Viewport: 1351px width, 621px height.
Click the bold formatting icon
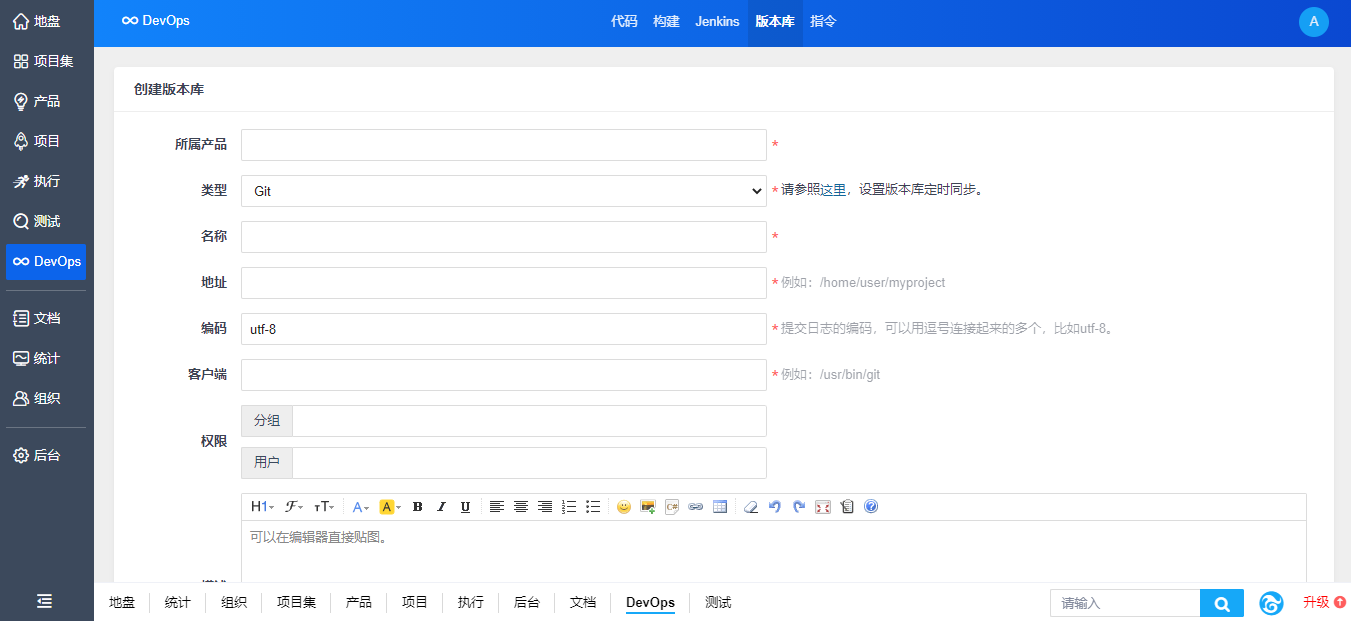[x=418, y=507]
